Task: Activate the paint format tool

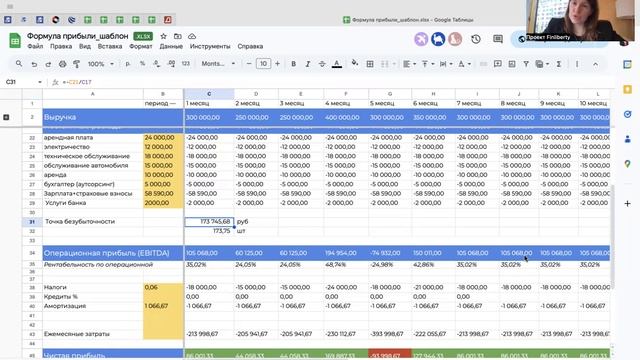Action: point(76,64)
